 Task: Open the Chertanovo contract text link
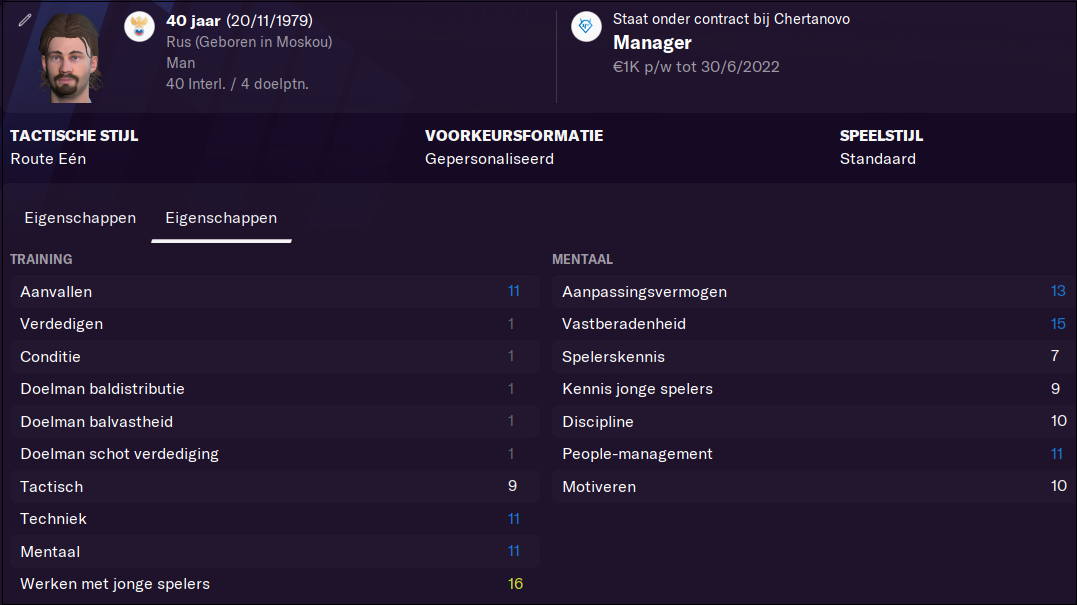pyautogui.click(x=731, y=19)
